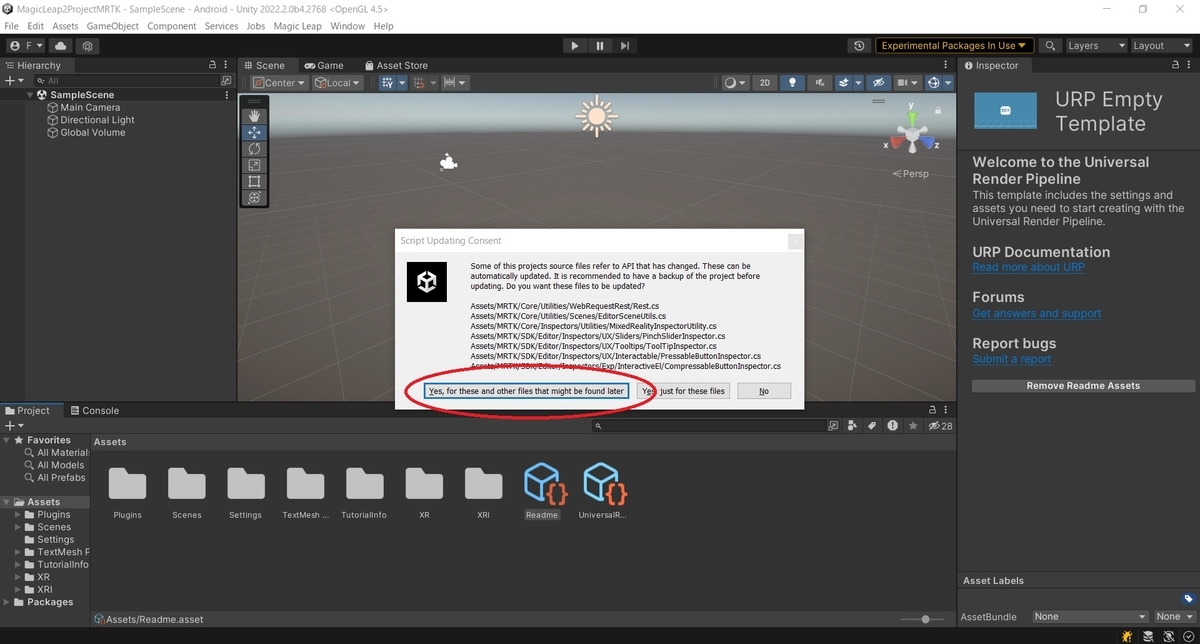This screenshot has height=644, width=1200.
Task: Open 'Read more about URP' link
Action: pyautogui.click(x=1029, y=267)
